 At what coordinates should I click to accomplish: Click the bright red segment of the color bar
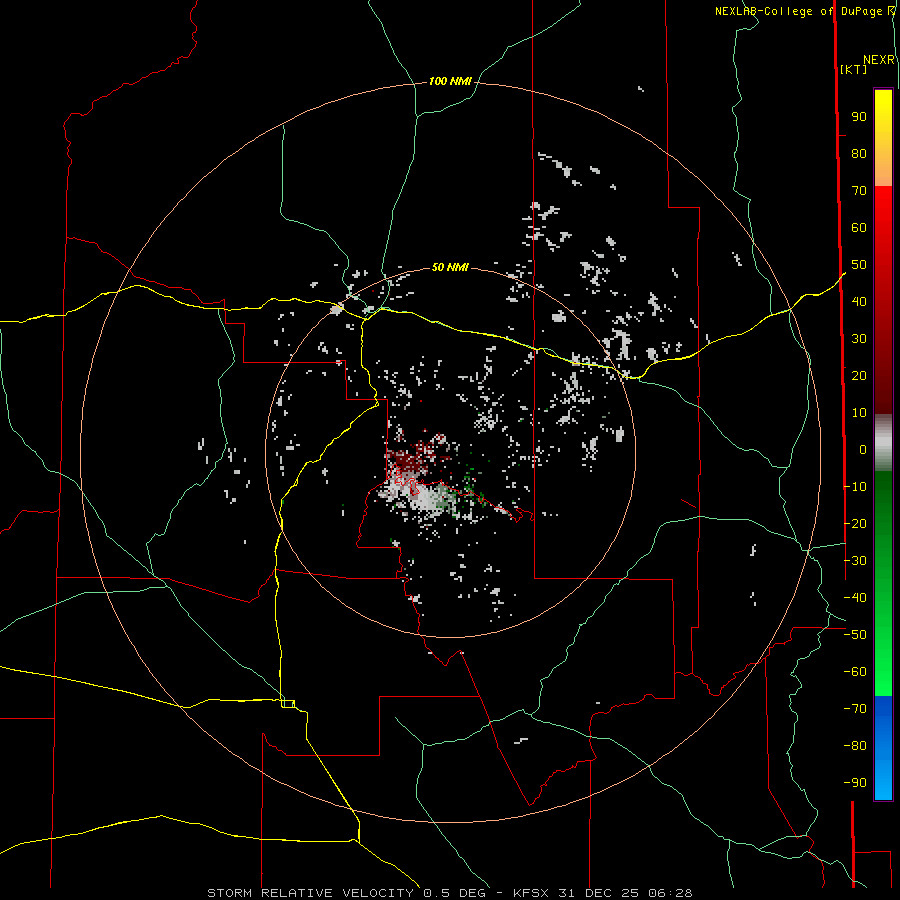(x=883, y=210)
